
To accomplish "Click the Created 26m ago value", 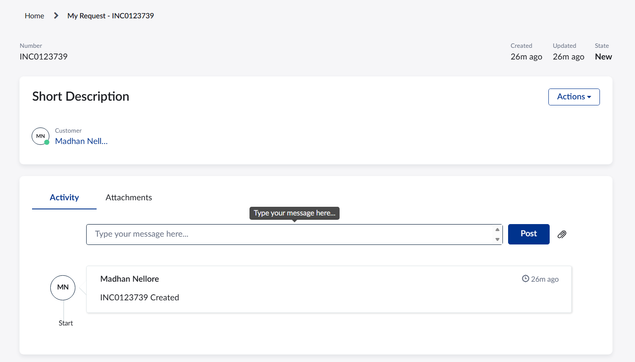I will [526, 57].
